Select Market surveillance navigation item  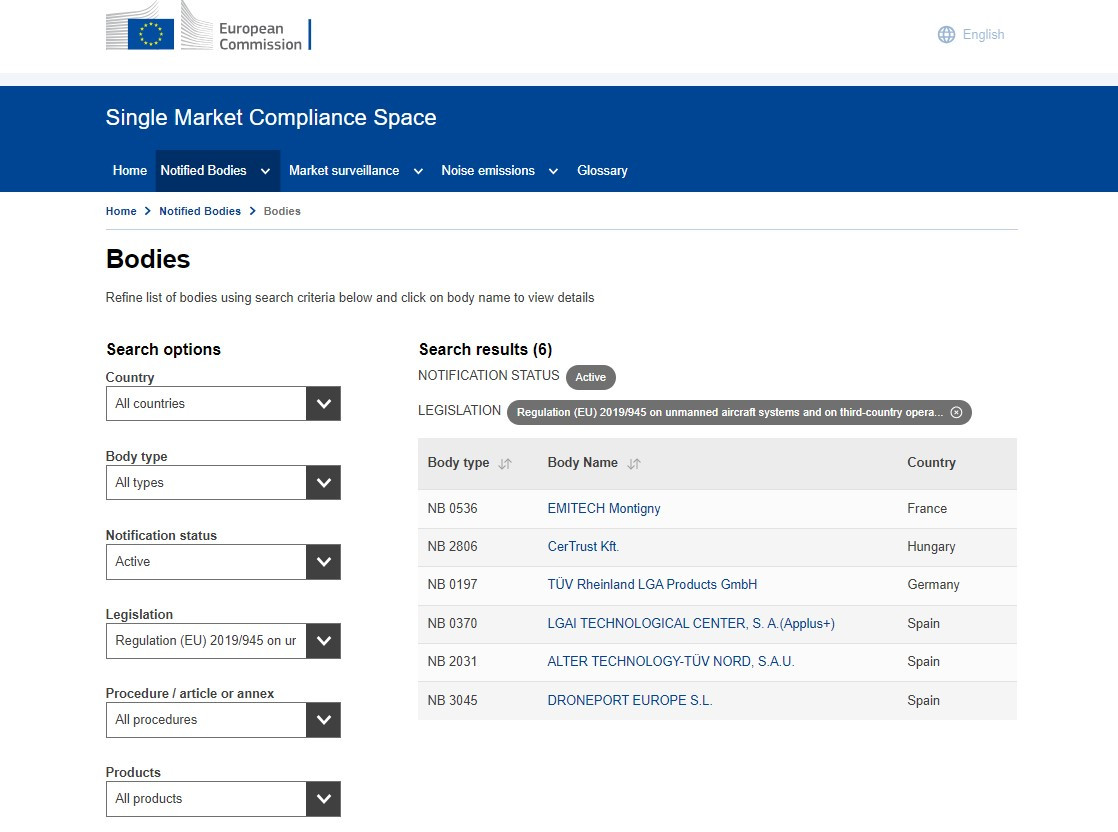344,170
